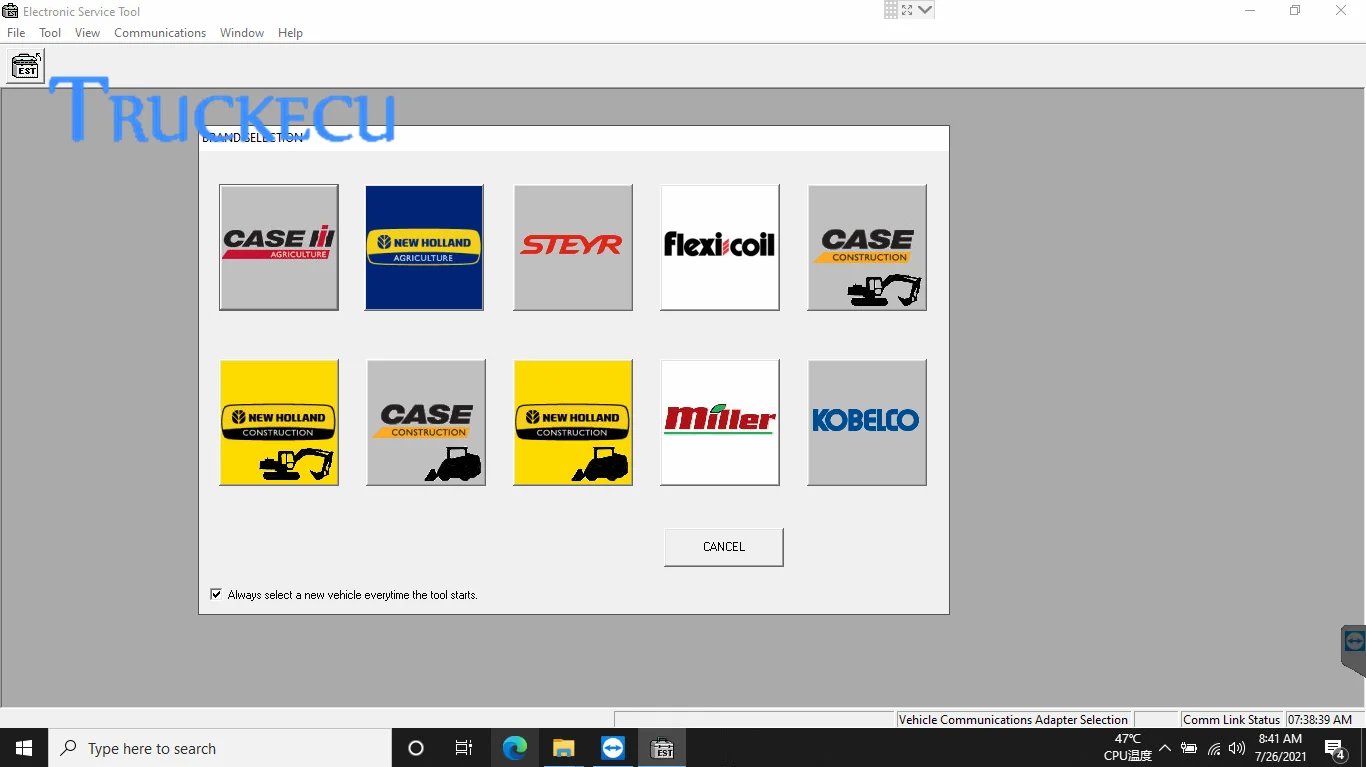This screenshot has width=1366, height=767.
Task: Open the Communications menu
Action: [160, 33]
